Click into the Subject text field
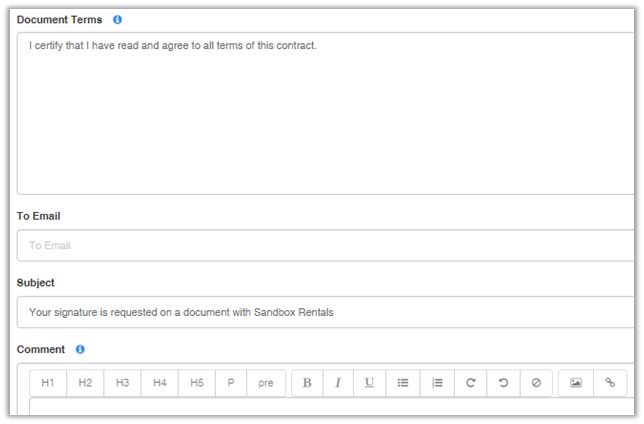644x424 pixels. click(x=325, y=312)
